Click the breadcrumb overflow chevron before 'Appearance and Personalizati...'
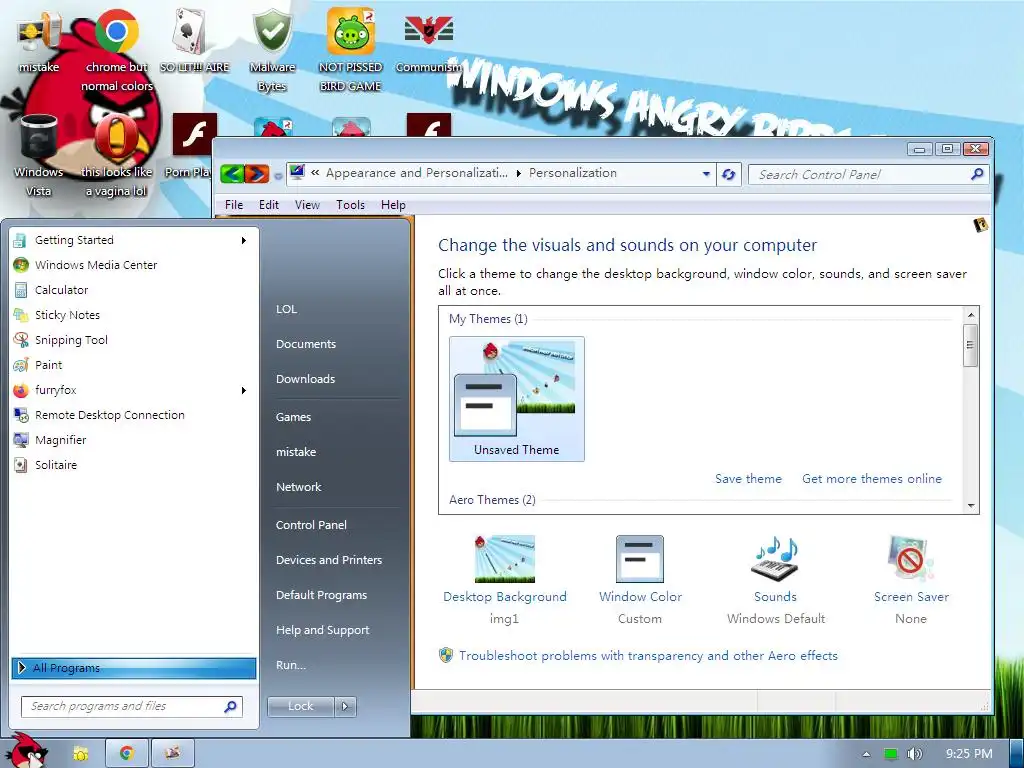The height and width of the screenshot is (768, 1024). (x=315, y=173)
